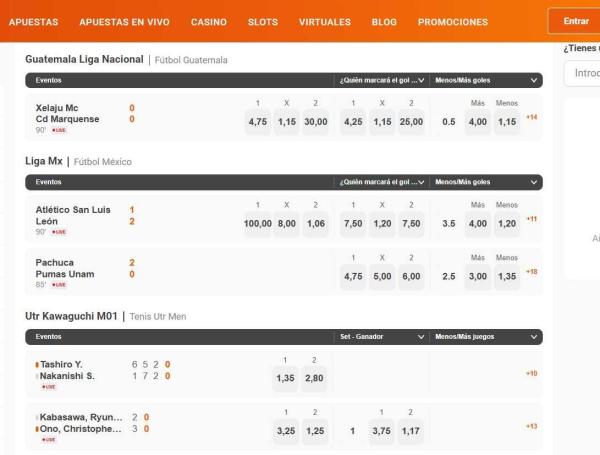
Task: Click the LIVE badge for Tashiro match
Action: click(49, 387)
